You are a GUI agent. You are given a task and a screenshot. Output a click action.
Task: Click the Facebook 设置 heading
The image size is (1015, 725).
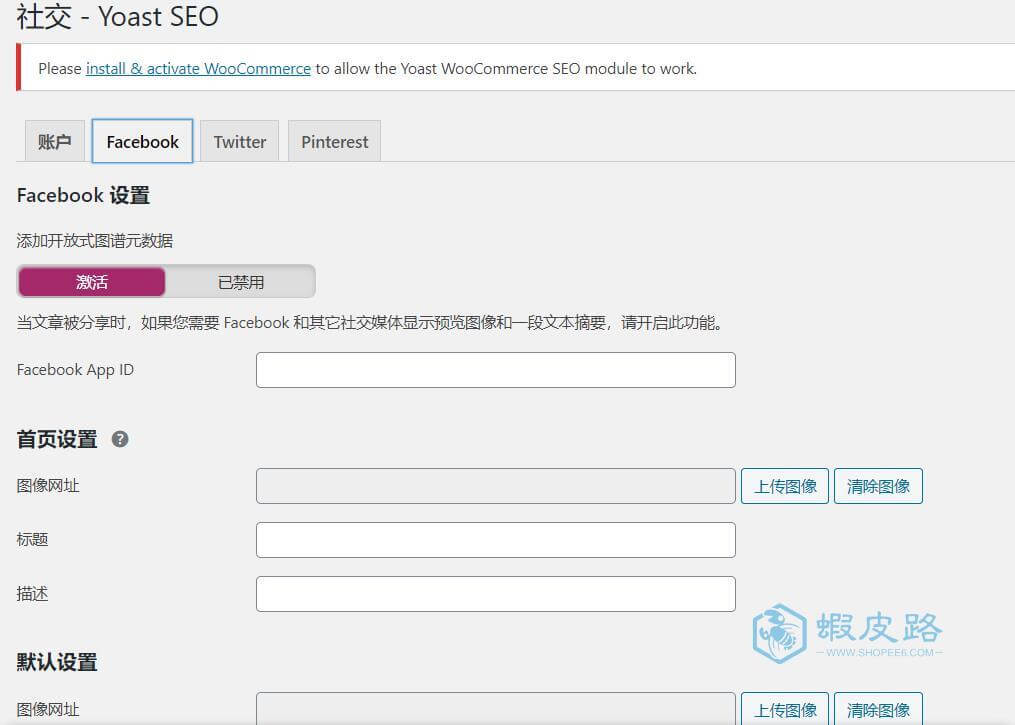point(83,195)
